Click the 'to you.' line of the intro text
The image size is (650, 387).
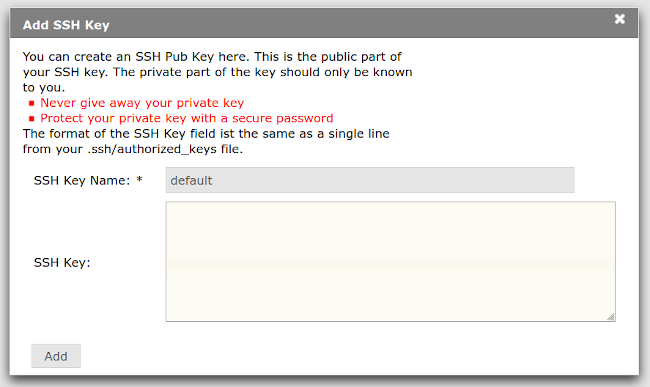44,87
